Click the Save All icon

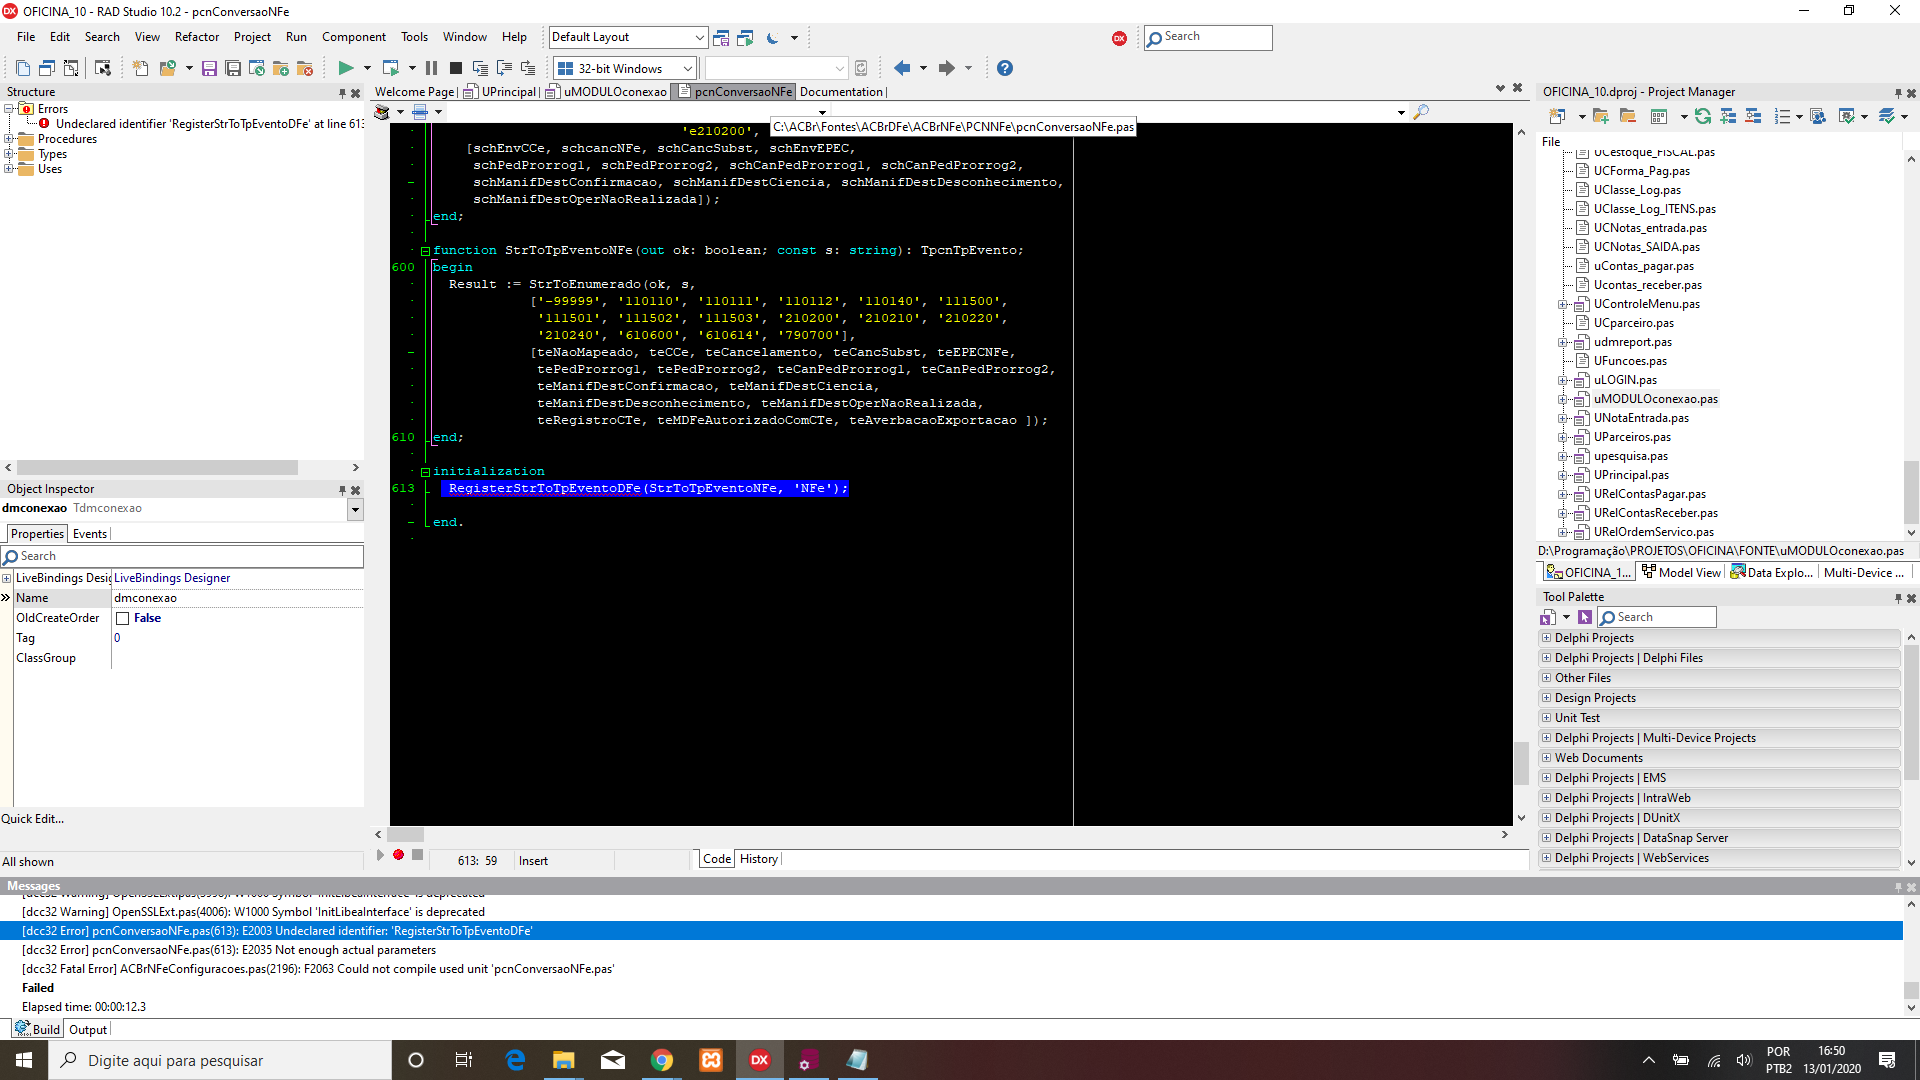point(233,68)
